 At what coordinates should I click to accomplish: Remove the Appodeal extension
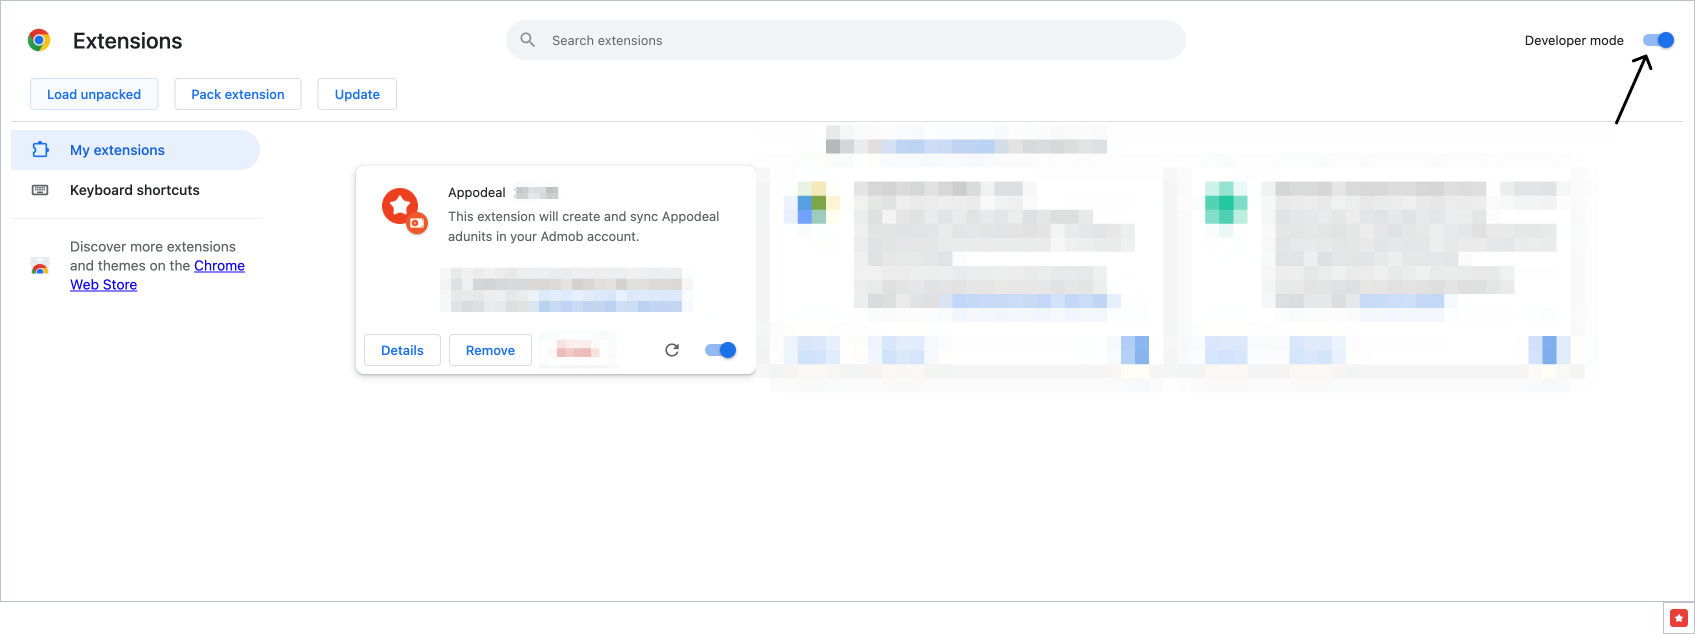490,350
